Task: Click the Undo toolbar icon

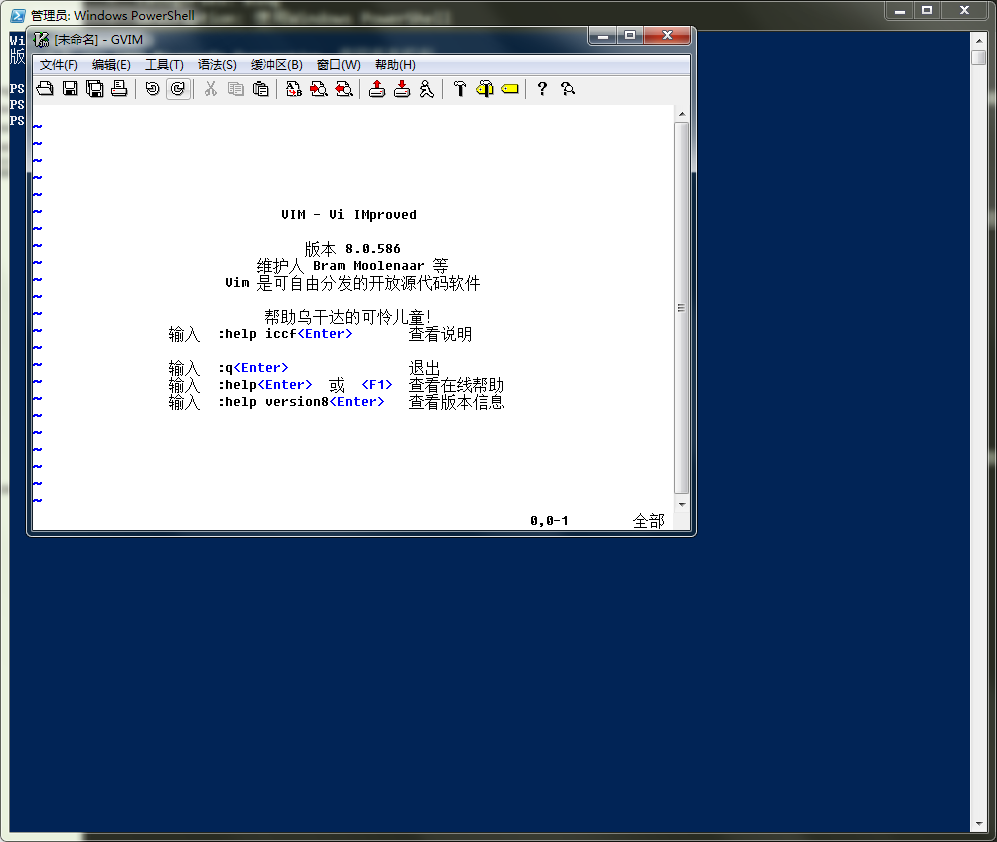Action: pos(152,89)
